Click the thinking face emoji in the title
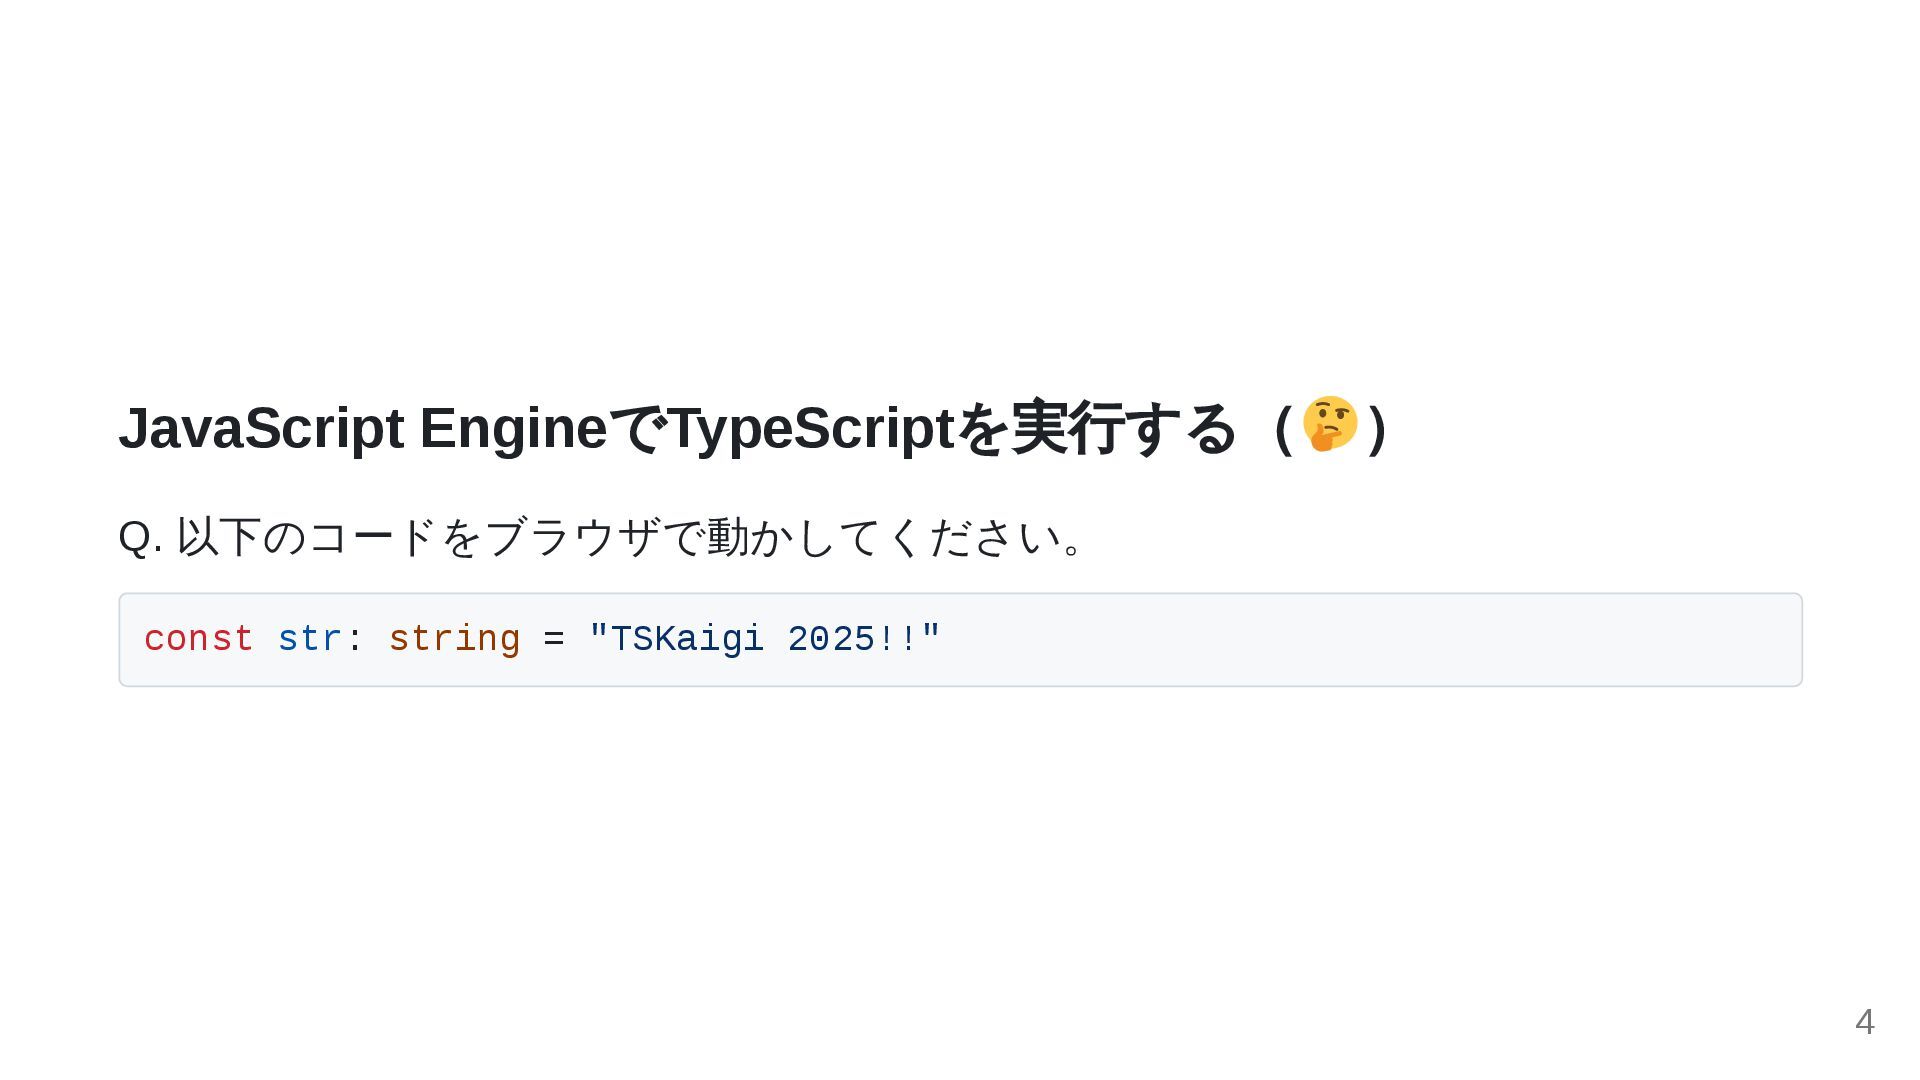 coord(1329,424)
